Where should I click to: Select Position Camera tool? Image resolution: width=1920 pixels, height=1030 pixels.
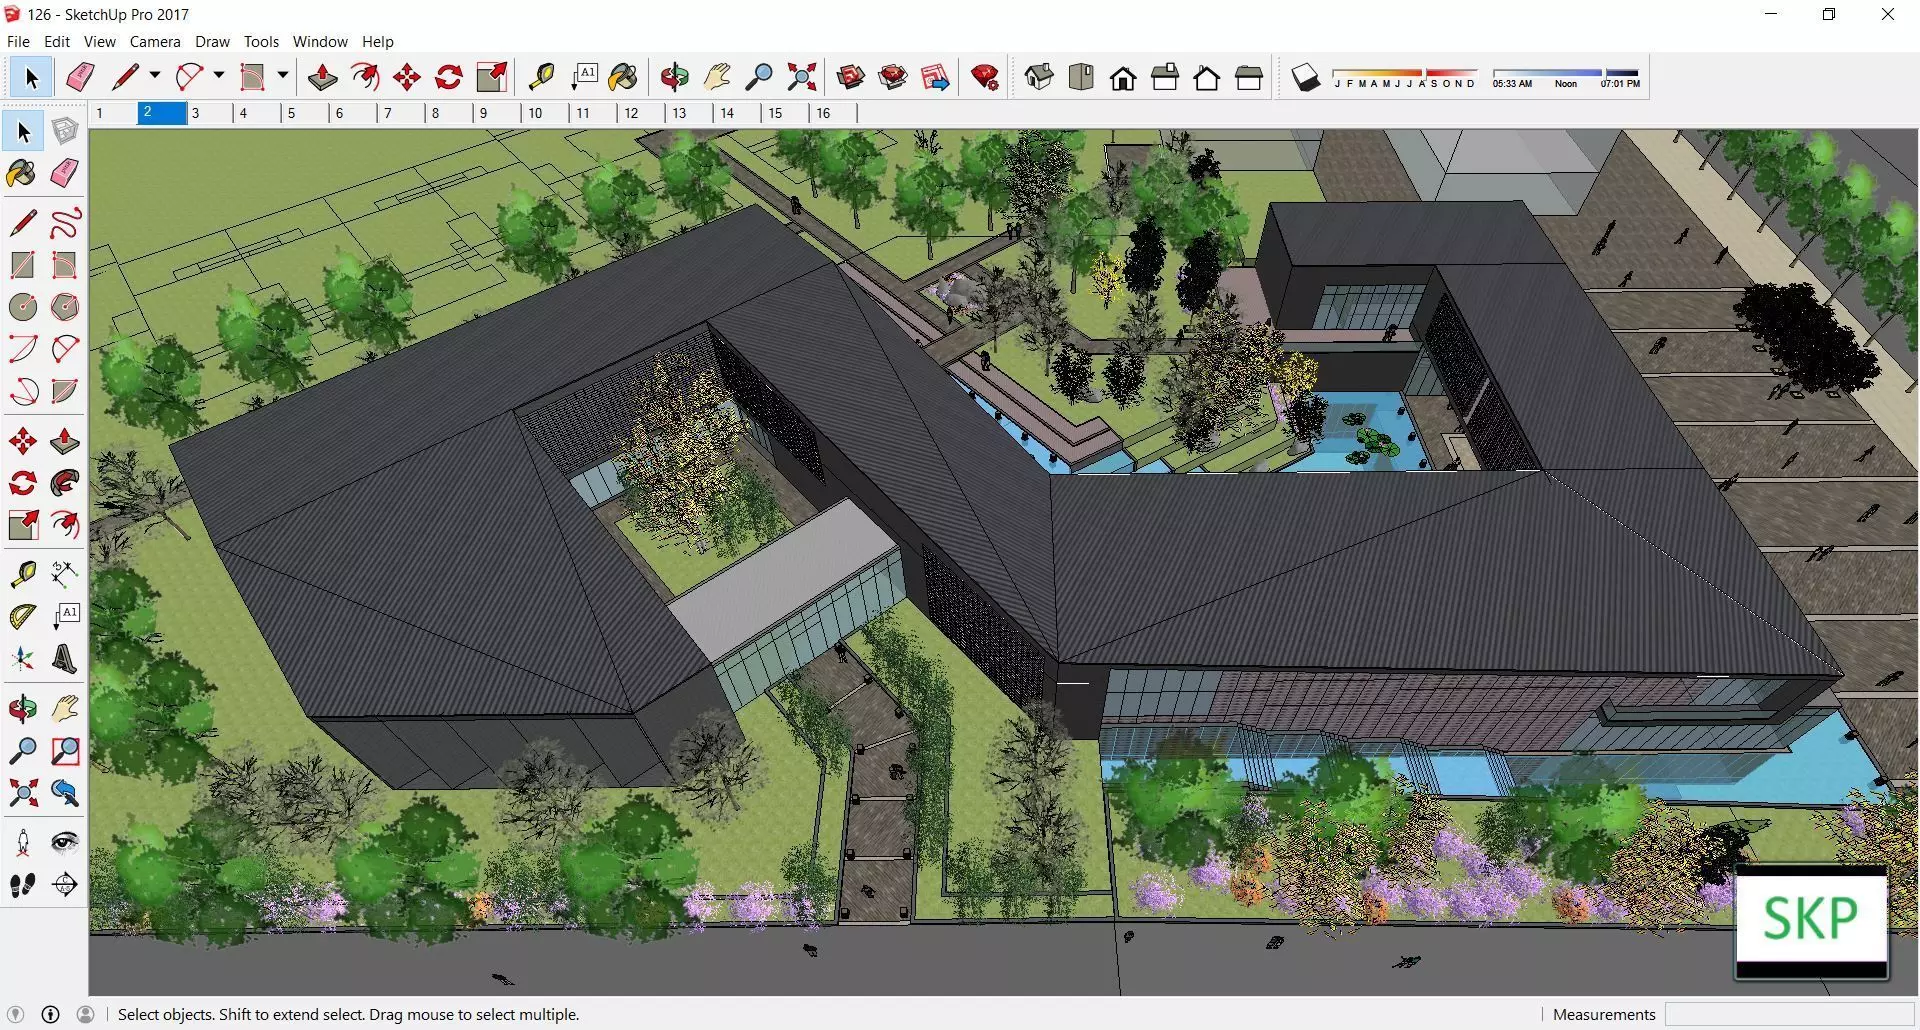click(x=23, y=842)
